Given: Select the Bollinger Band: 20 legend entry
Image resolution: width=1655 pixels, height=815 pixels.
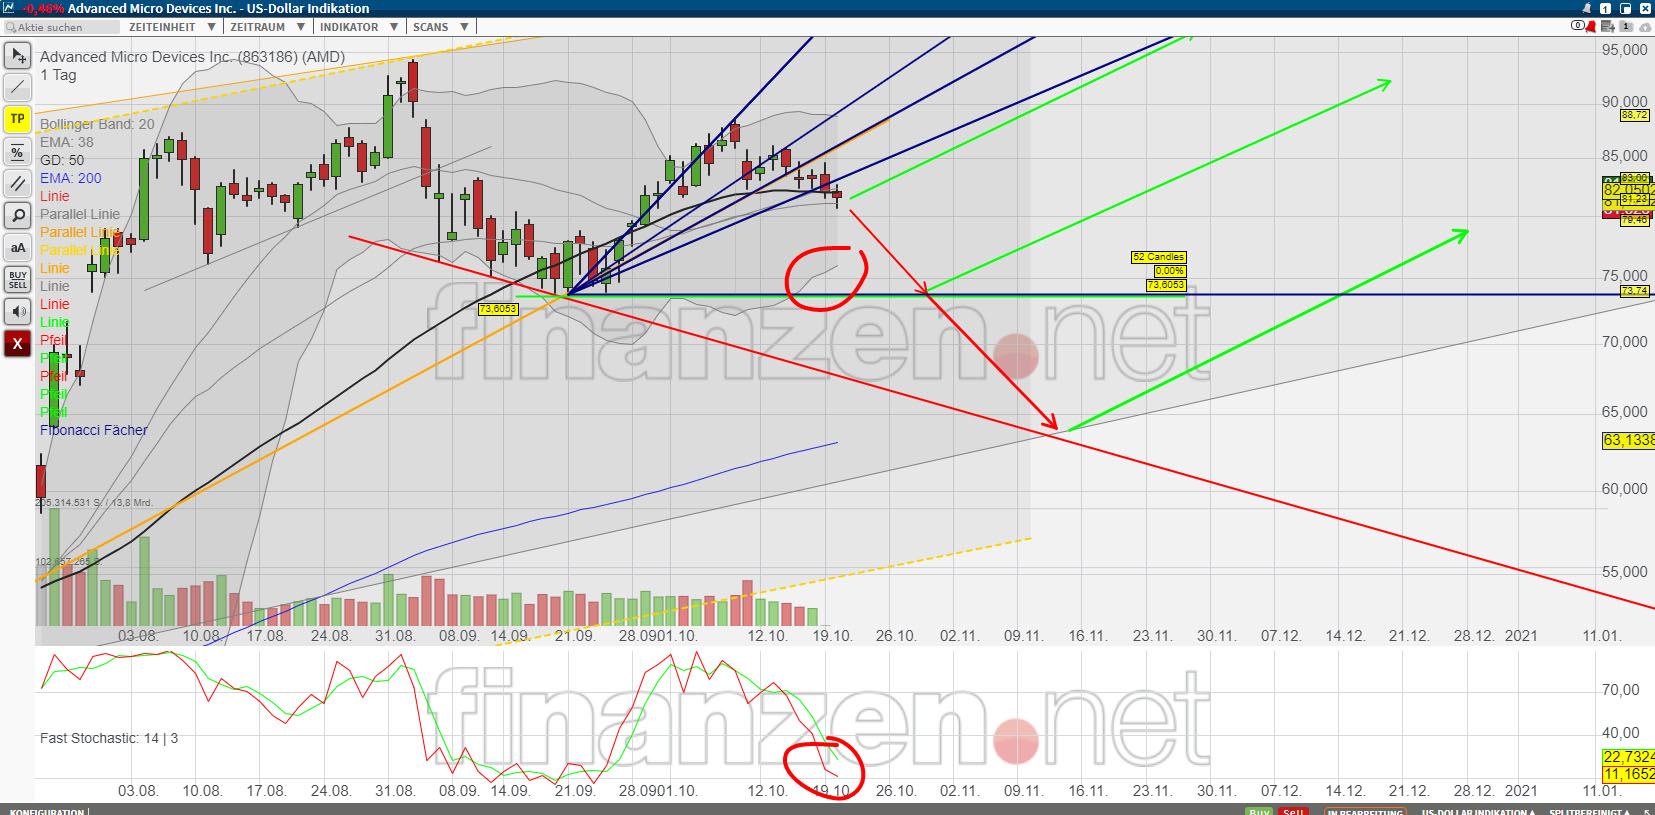Looking at the screenshot, I should [97, 124].
